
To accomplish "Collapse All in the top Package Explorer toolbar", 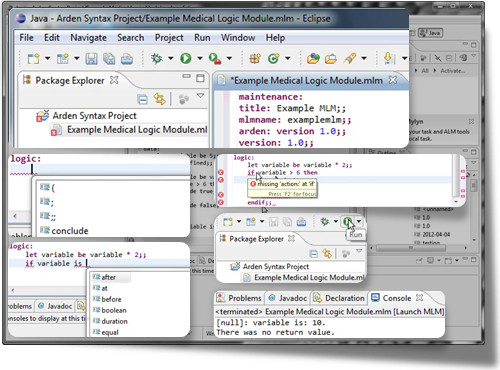I will [x=142, y=99].
